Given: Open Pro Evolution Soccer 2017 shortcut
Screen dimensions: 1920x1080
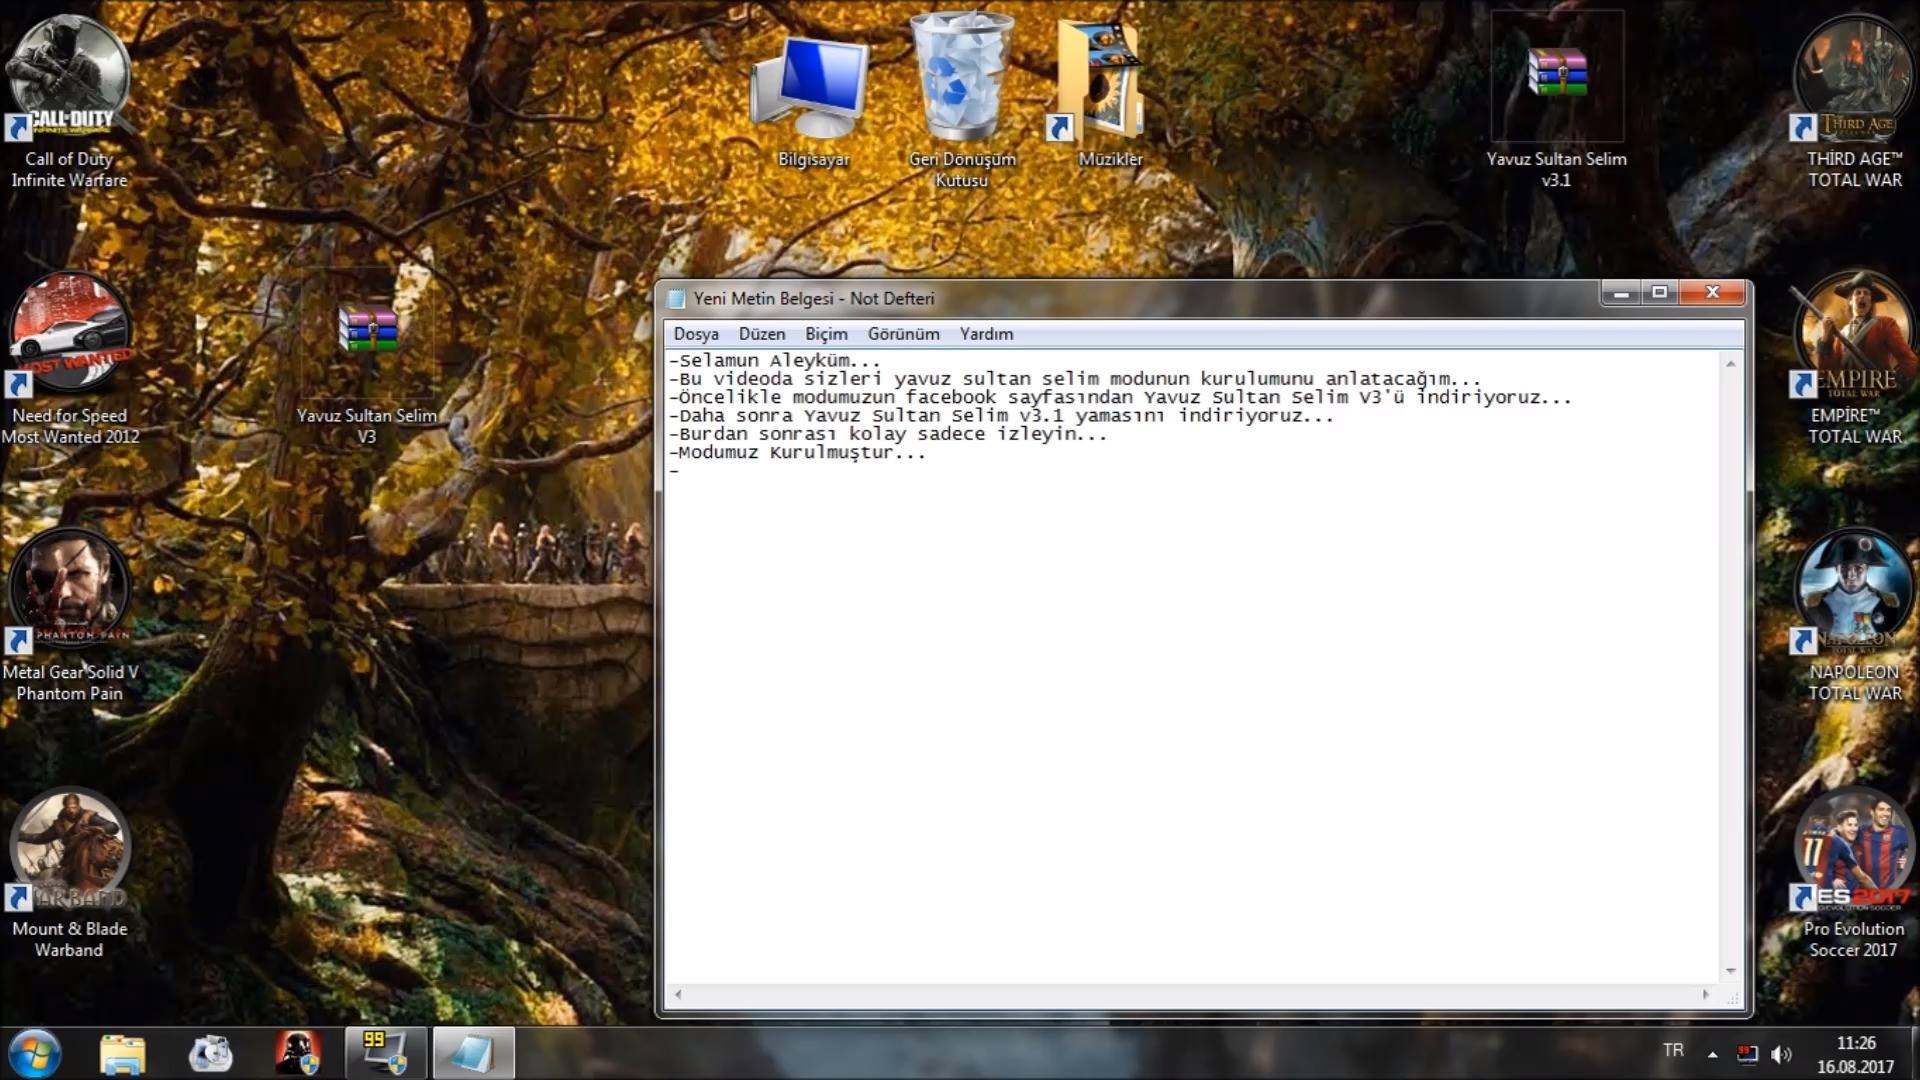Looking at the screenshot, I should (x=1854, y=872).
